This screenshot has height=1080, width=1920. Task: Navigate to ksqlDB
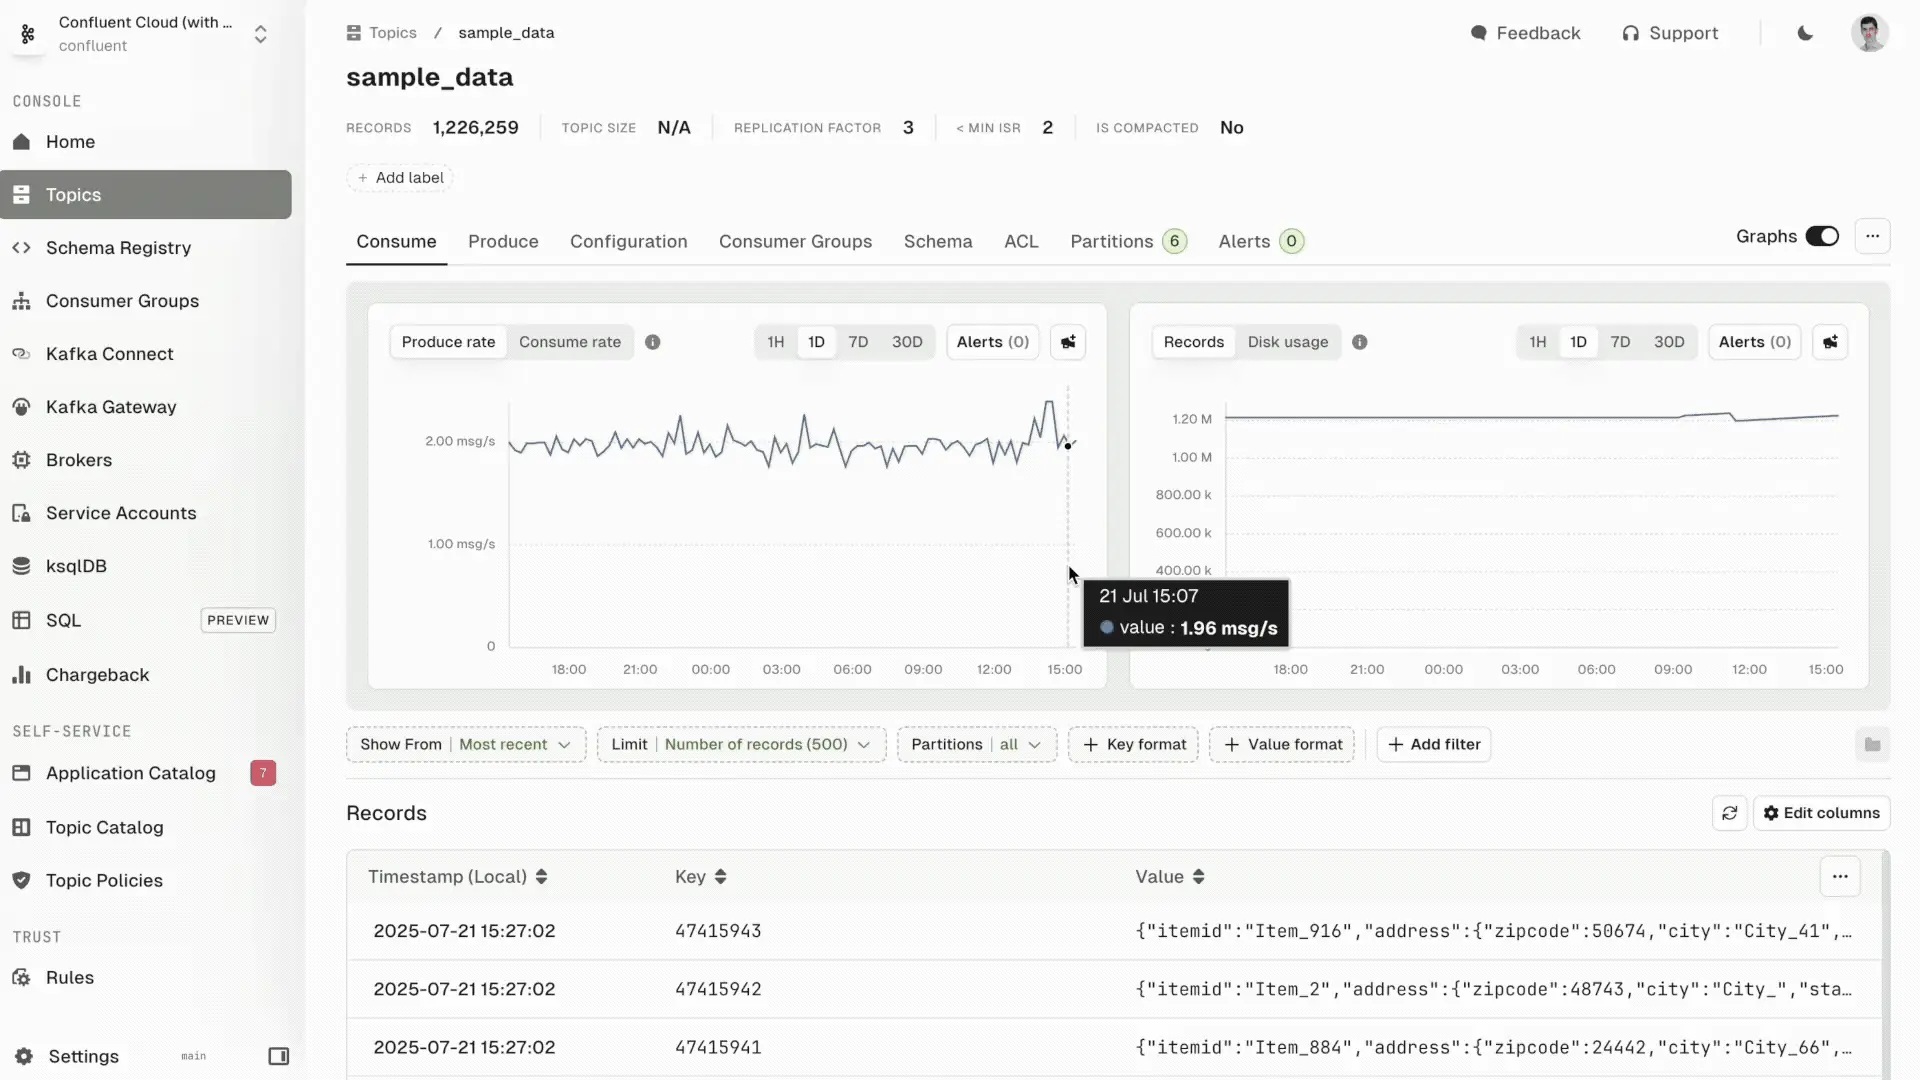pyautogui.click(x=75, y=566)
